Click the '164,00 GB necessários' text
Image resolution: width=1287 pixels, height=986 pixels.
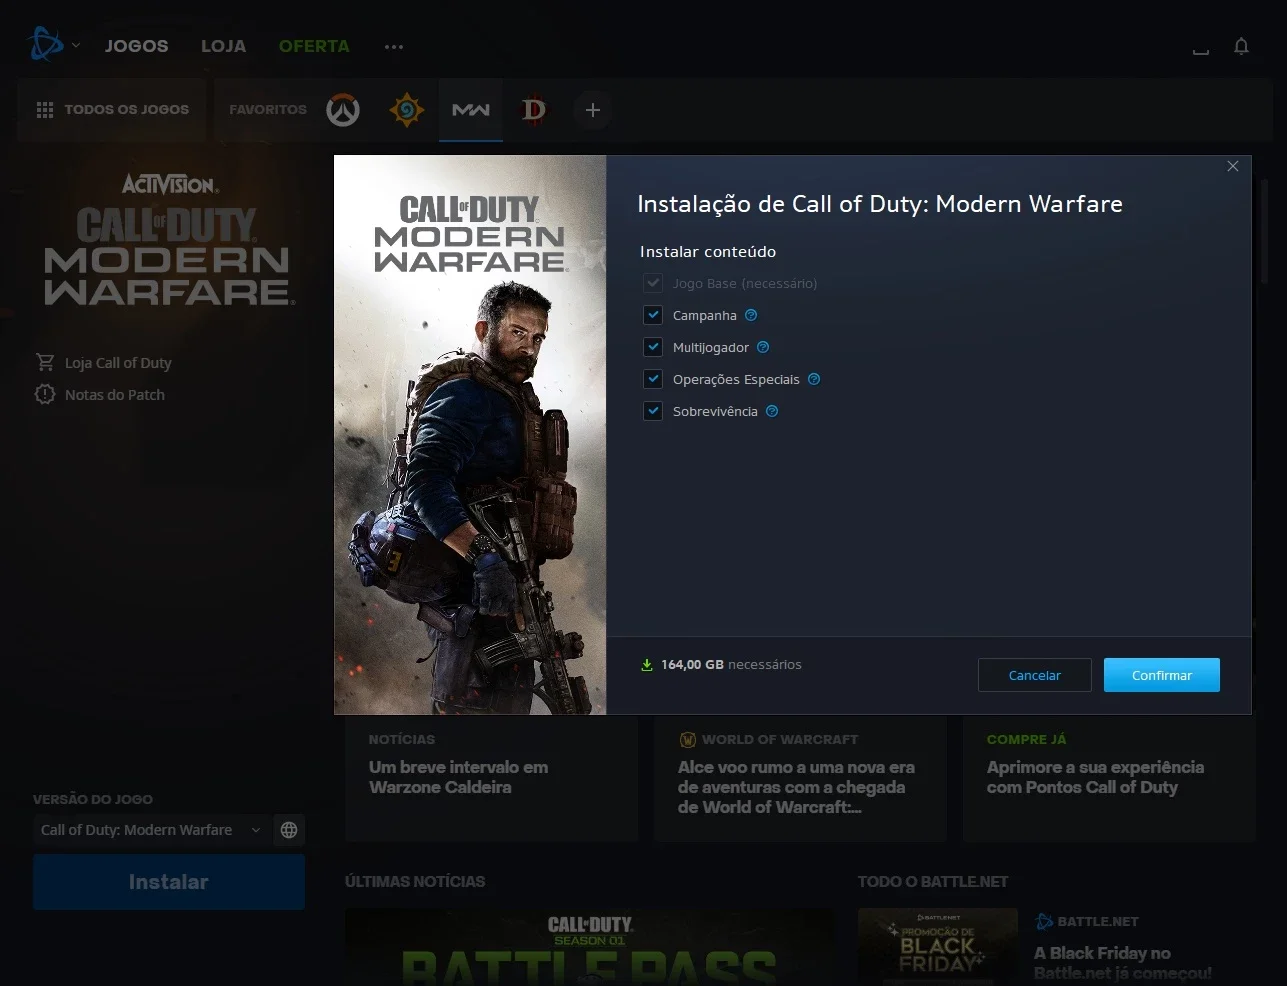[731, 665]
